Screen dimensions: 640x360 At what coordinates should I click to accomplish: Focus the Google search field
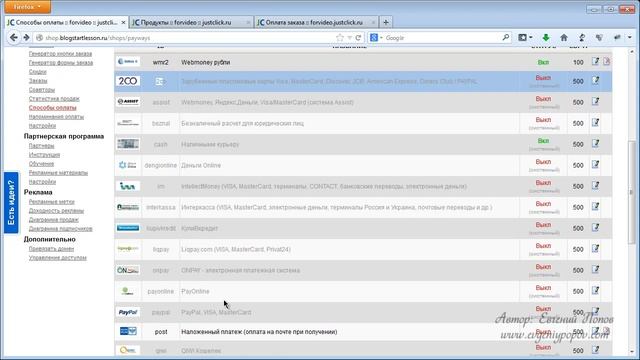point(442,38)
